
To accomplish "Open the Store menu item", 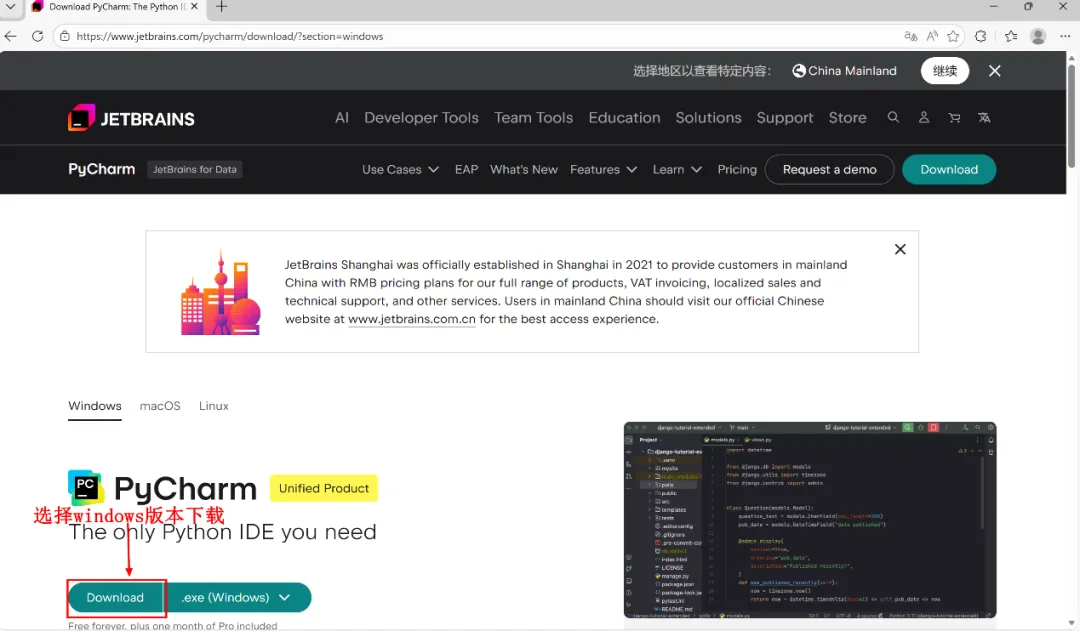I will (x=847, y=118).
